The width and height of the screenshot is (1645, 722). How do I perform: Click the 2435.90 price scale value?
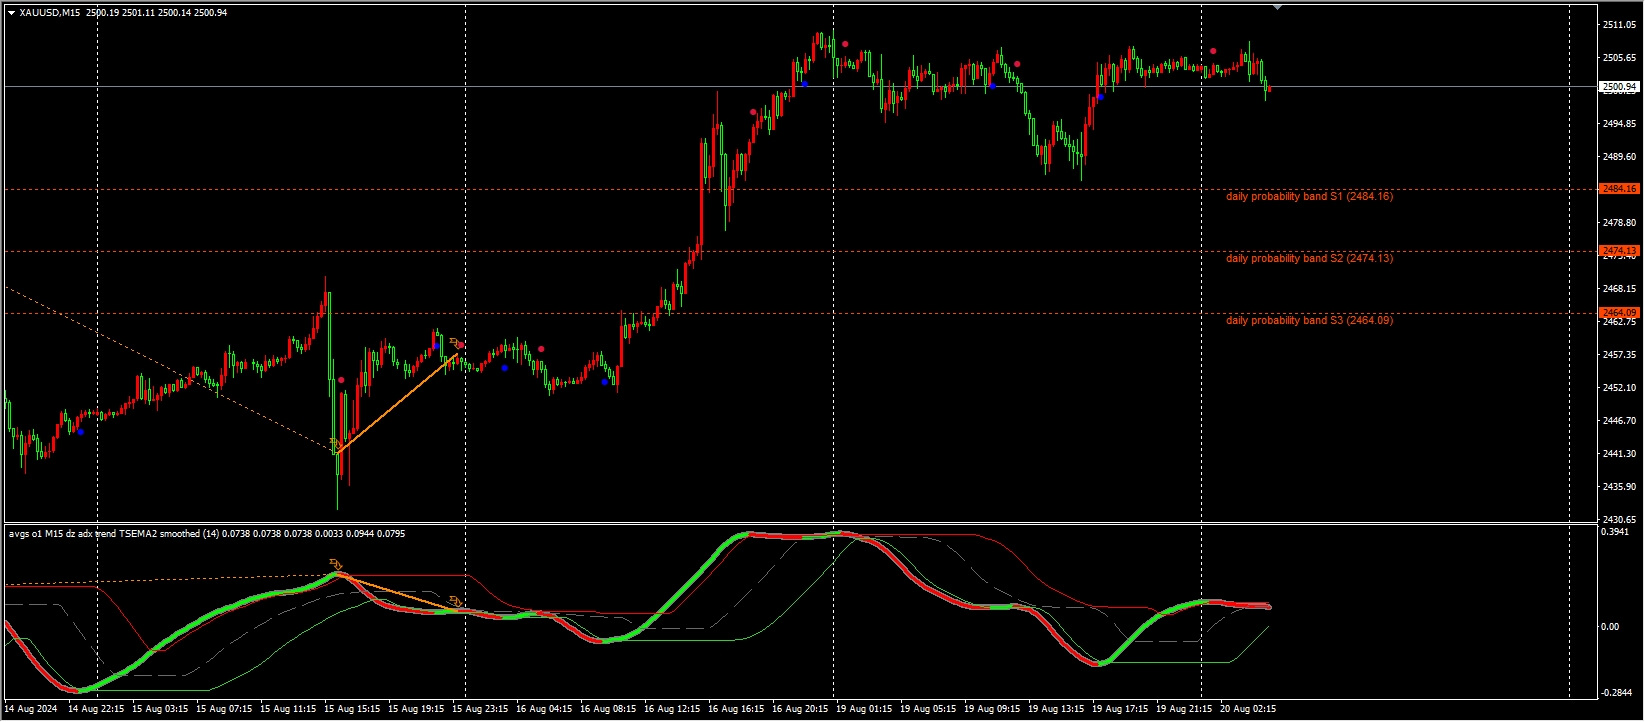tap(1619, 487)
